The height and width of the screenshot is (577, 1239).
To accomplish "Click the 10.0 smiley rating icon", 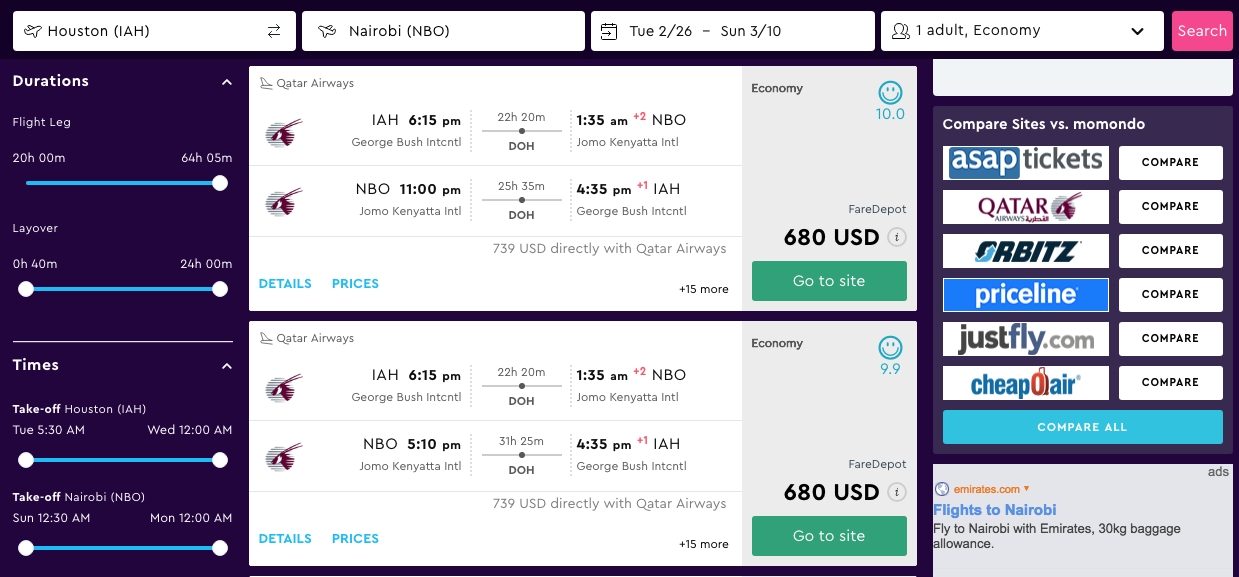I will tap(890, 93).
